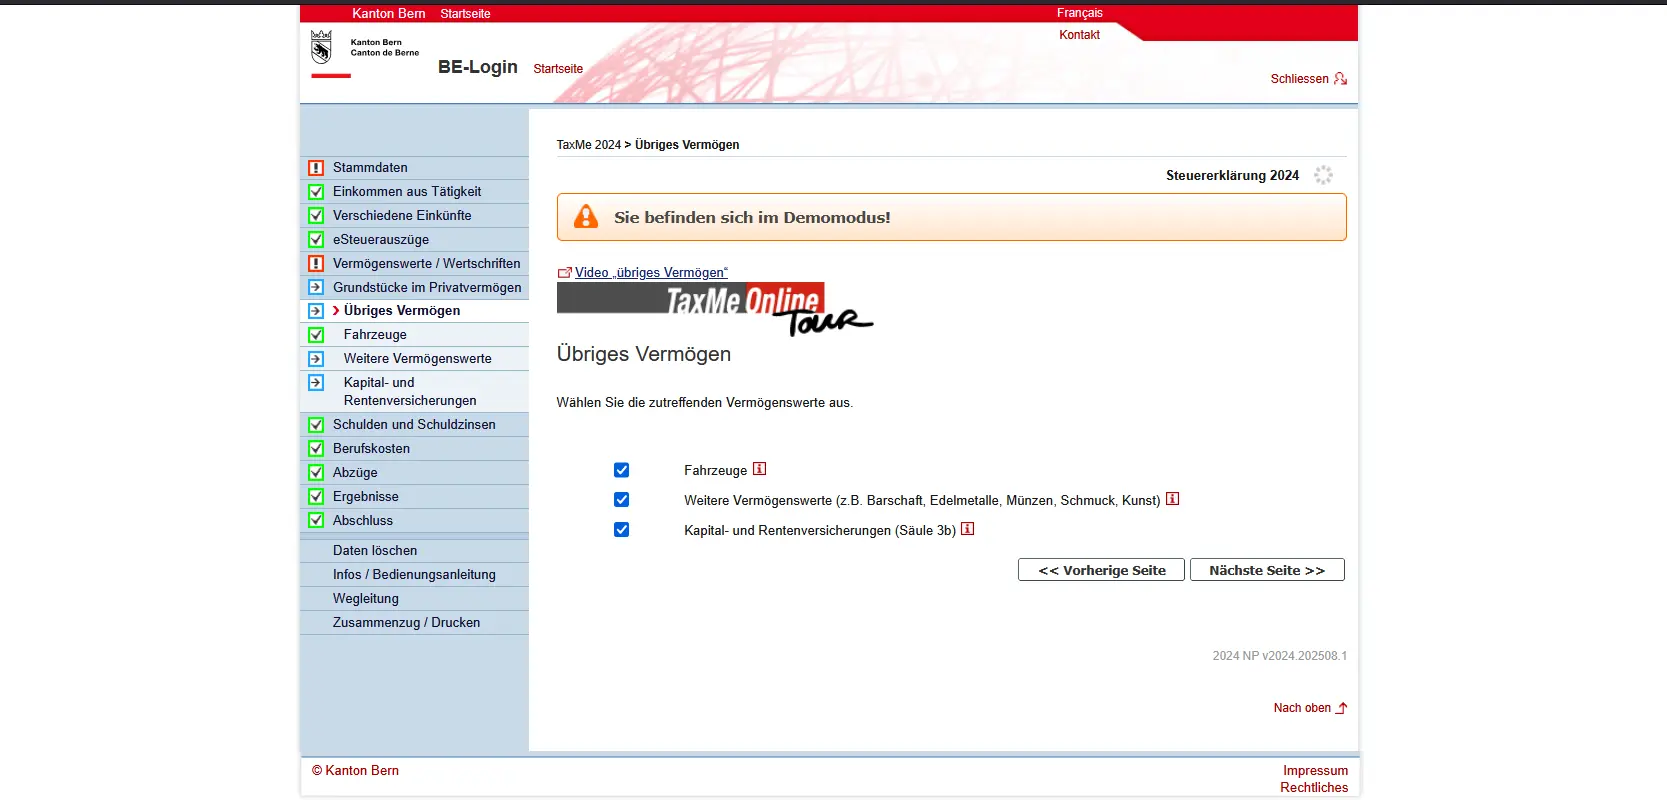Disable Kapital- und Rentenversicherungen (Säule 3b) checkbox
1667x800 pixels.
(621, 530)
